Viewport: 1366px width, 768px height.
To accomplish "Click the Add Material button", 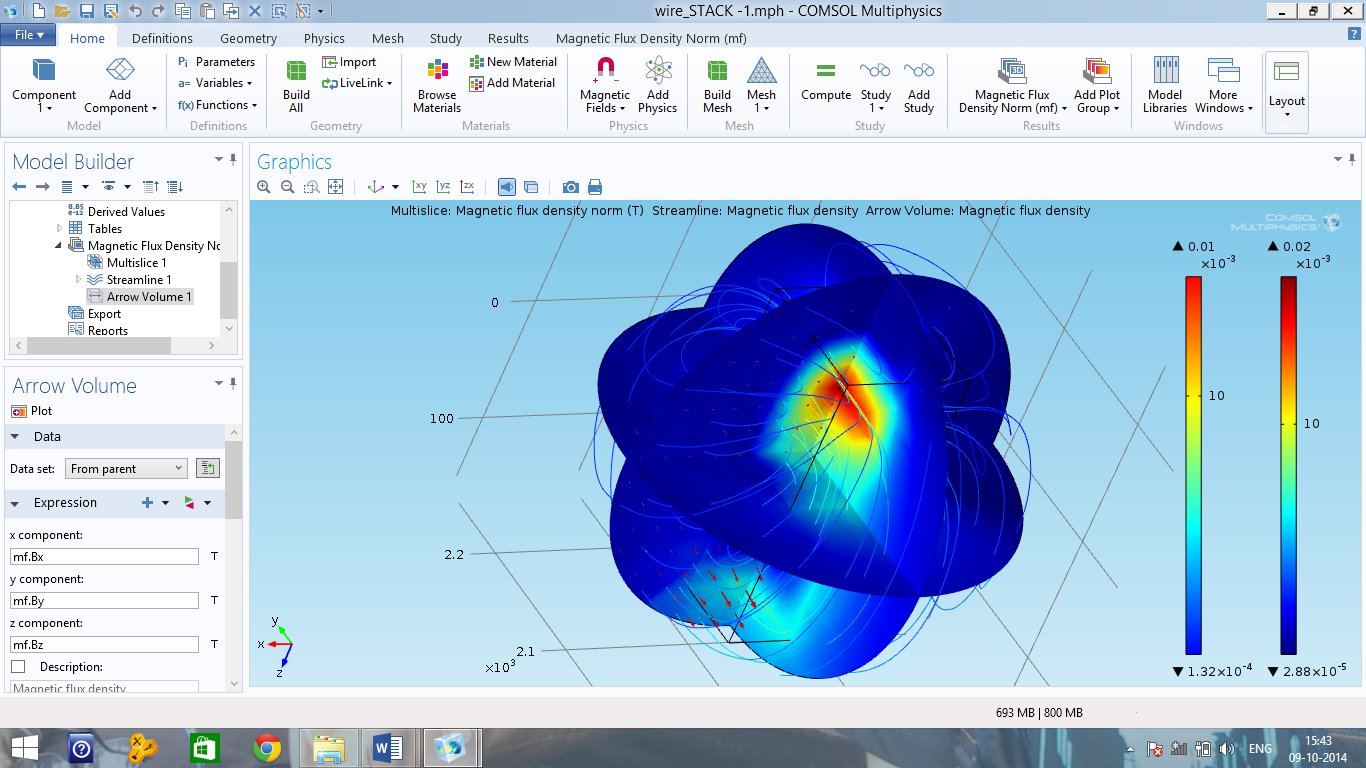I will coord(511,83).
